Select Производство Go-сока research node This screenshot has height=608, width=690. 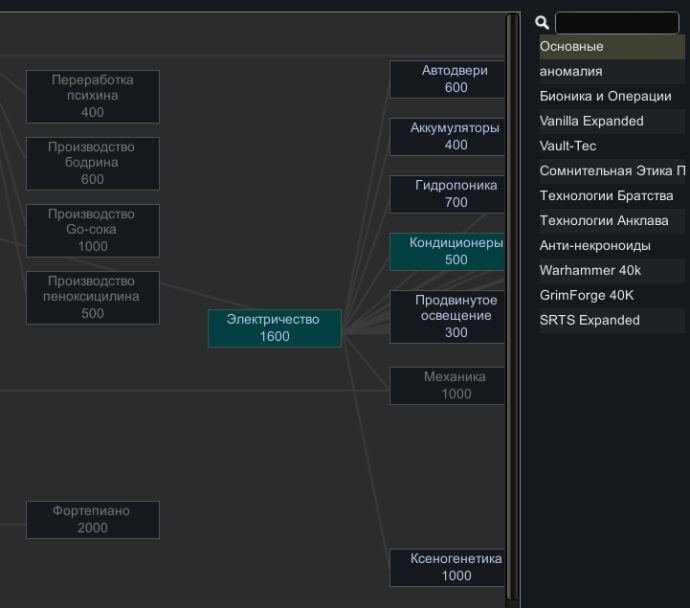click(x=92, y=230)
